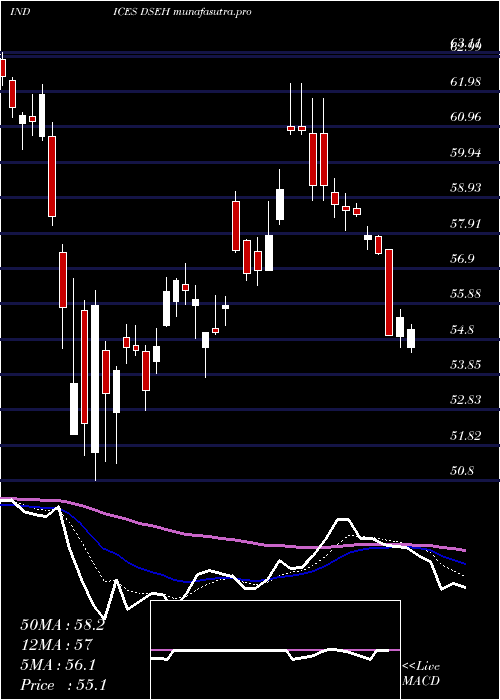This screenshot has width=500, height=700.
Task: Click the 50.8 price axis label
Action: click(462, 471)
